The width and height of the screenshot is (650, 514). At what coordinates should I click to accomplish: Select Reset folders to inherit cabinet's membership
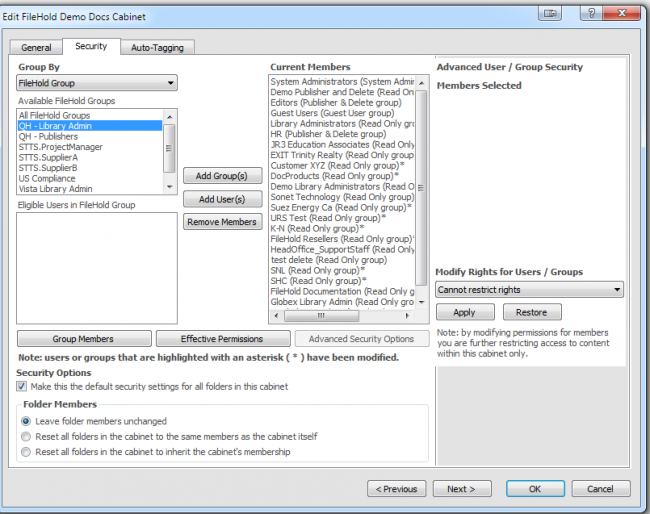coord(27,452)
